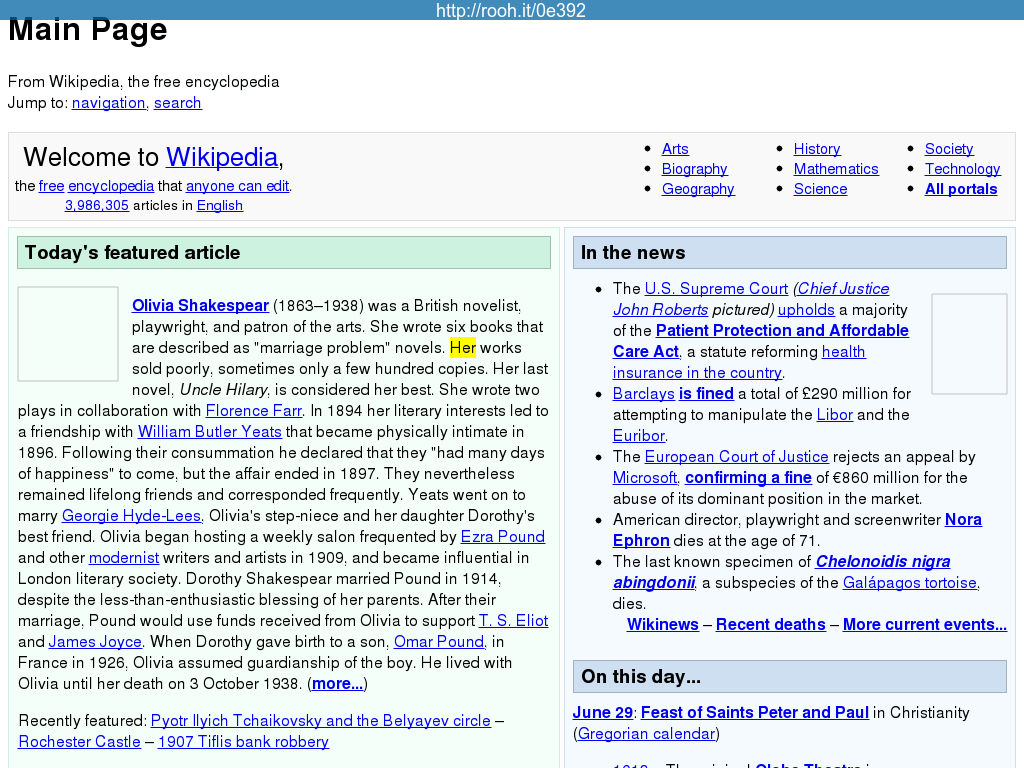This screenshot has height=768, width=1024.
Task: Select the Technology portal link
Action: (962, 169)
